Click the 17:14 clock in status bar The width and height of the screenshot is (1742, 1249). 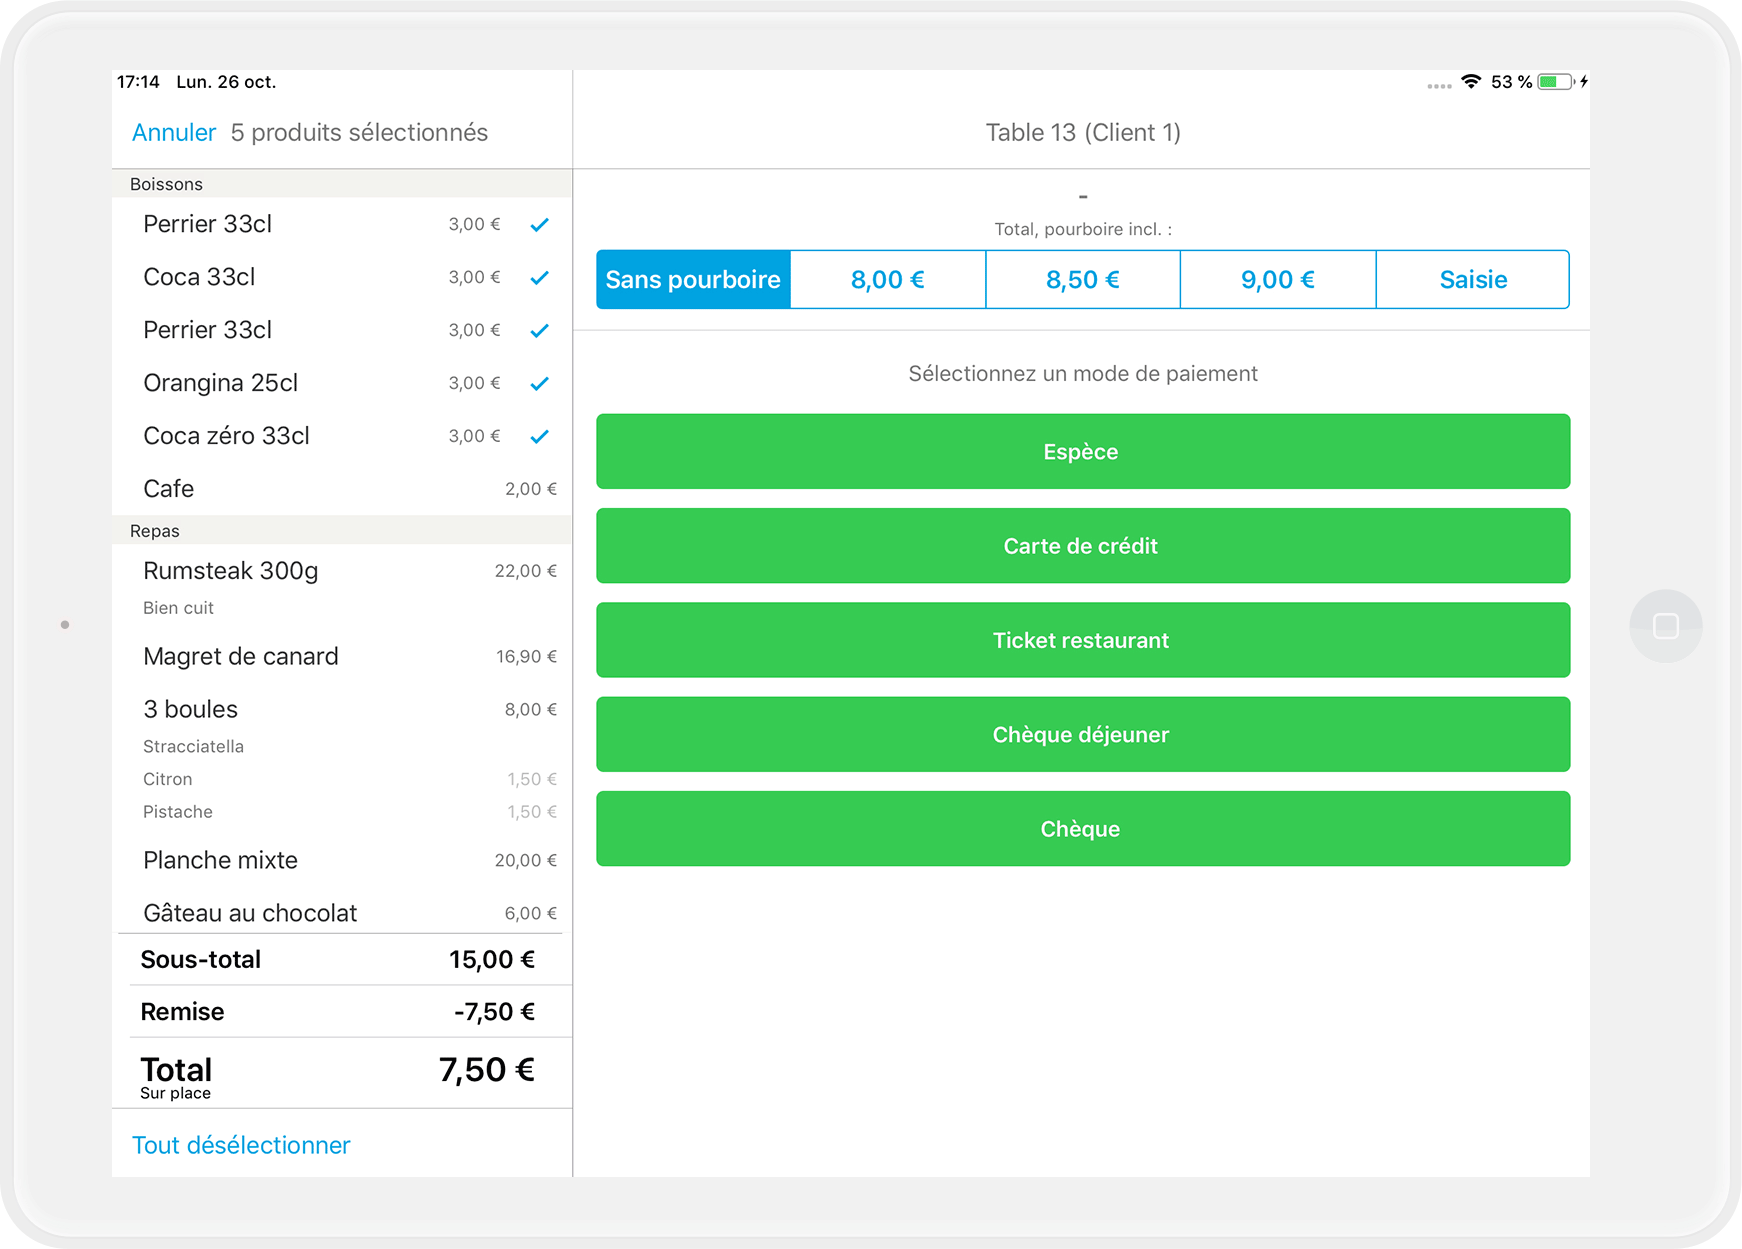(138, 82)
